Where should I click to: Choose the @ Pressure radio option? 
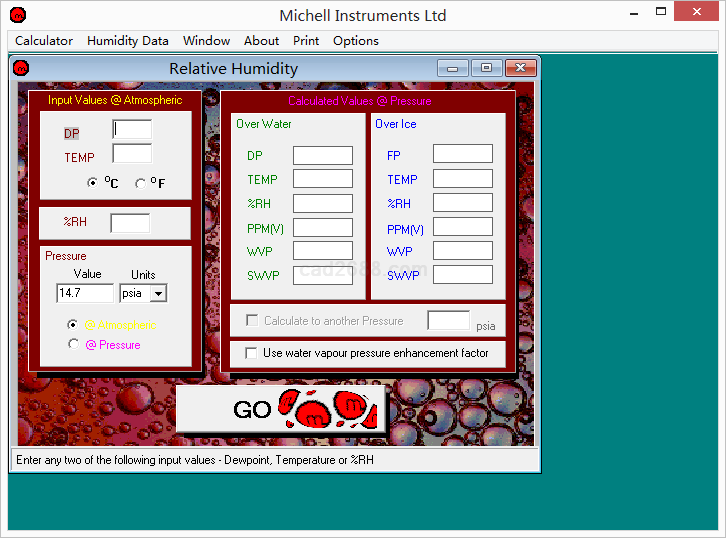pyautogui.click(x=72, y=344)
